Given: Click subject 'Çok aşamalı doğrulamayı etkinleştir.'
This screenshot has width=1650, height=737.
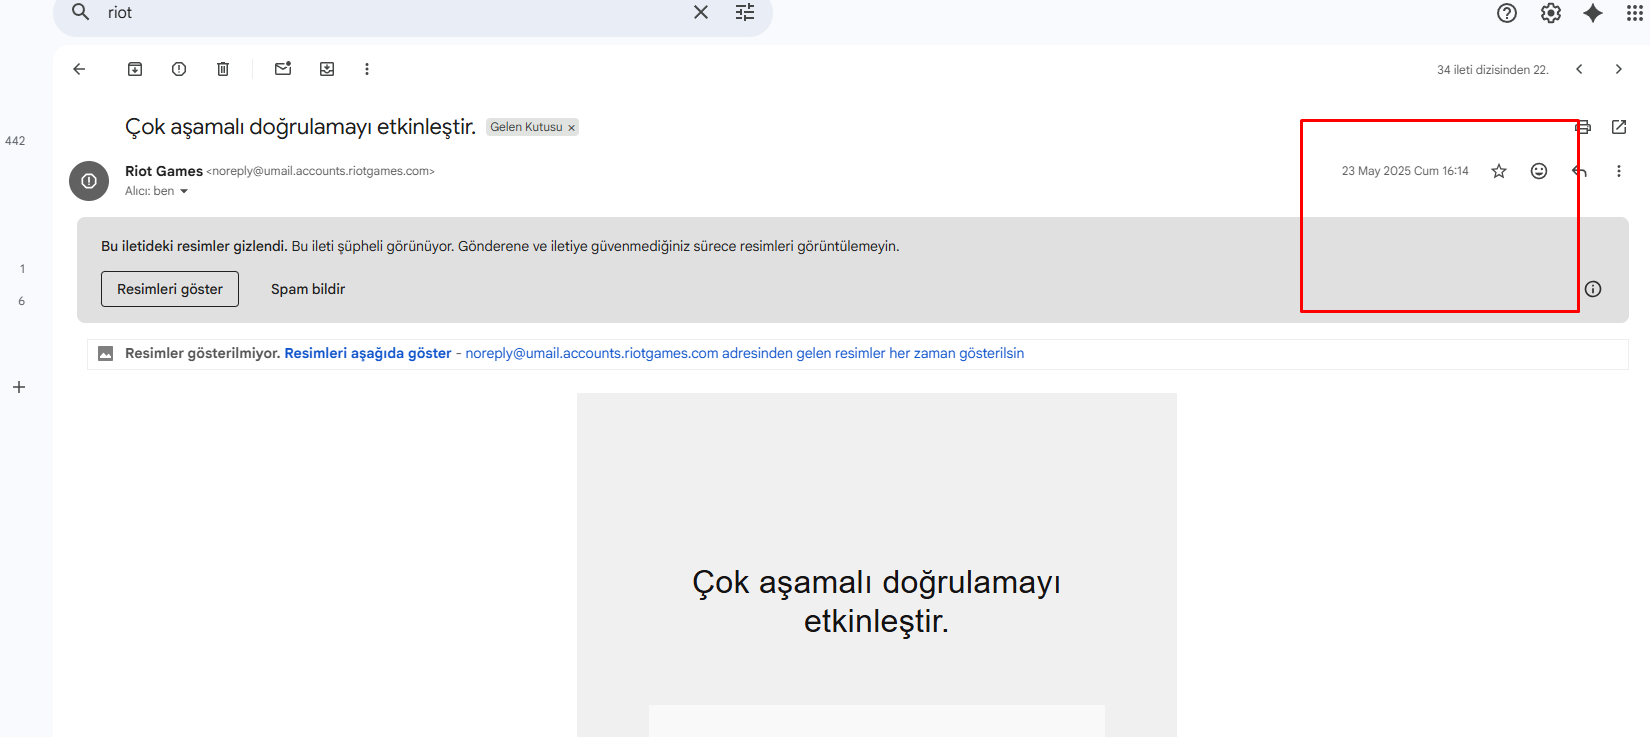Looking at the screenshot, I should [300, 127].
